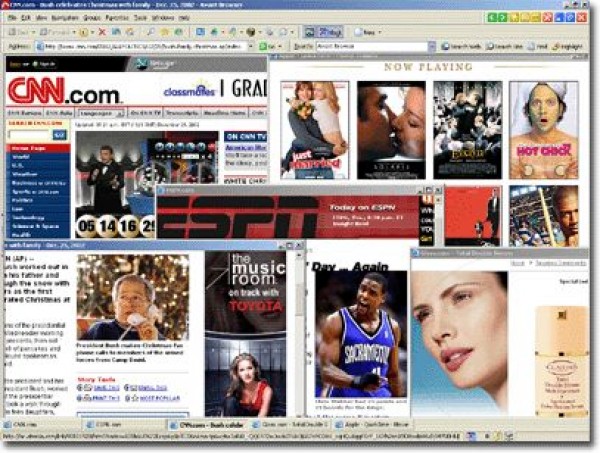Click in the browser address bar field
The image size is (600, 453).
click(x=146, y=46)
